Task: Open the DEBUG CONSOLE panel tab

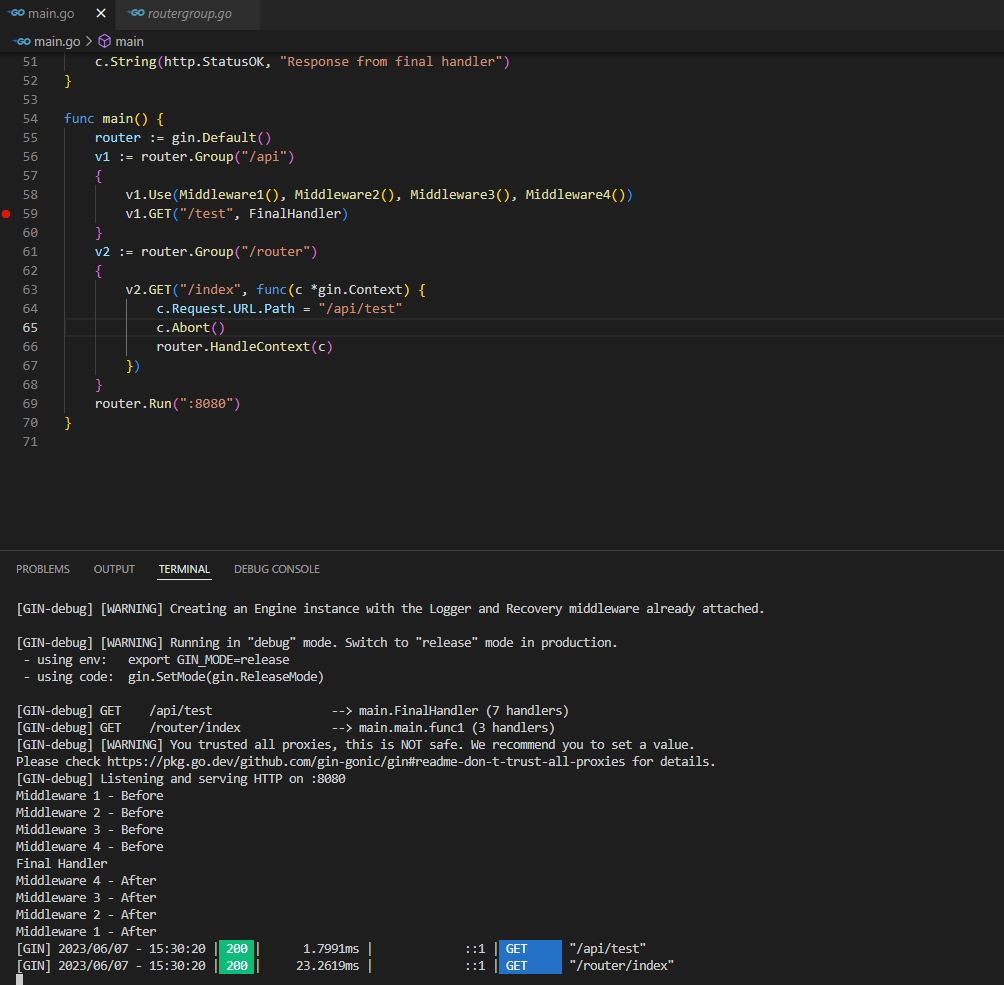Action: tap(277, 569)
